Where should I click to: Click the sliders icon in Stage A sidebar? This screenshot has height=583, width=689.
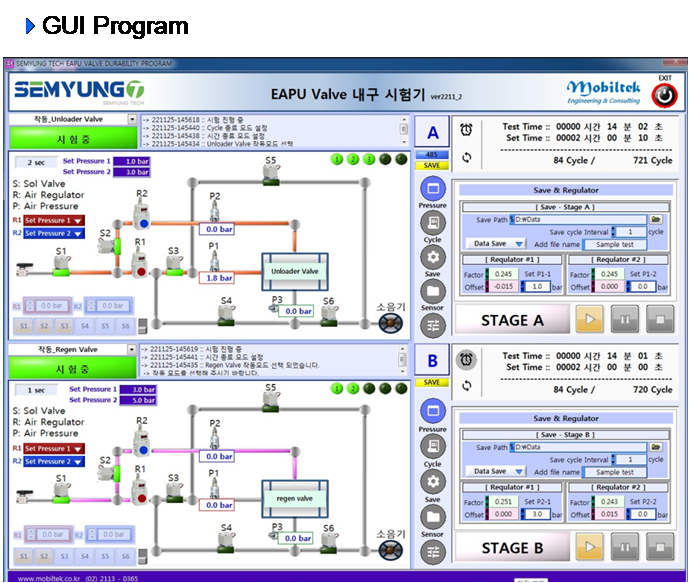[x=433, y=326]
